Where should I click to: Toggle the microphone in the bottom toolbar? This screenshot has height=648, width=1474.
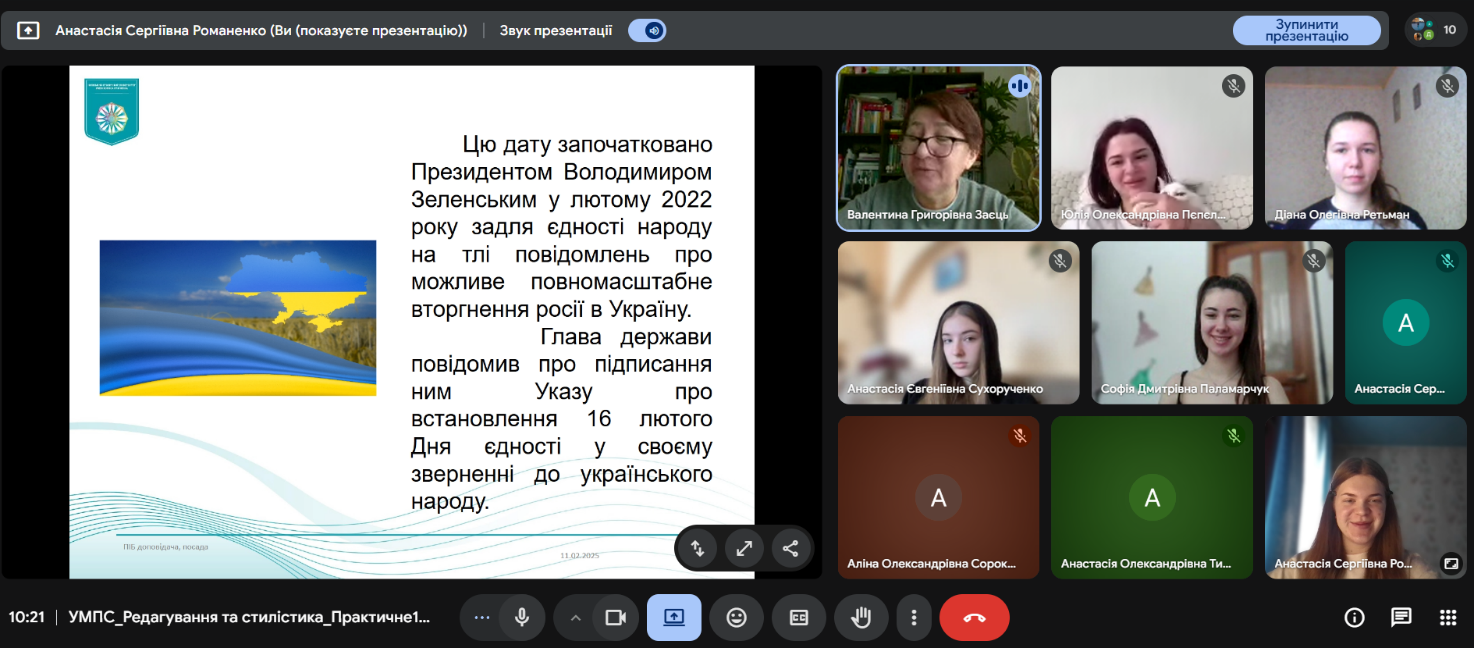click(x=521, y=618)
